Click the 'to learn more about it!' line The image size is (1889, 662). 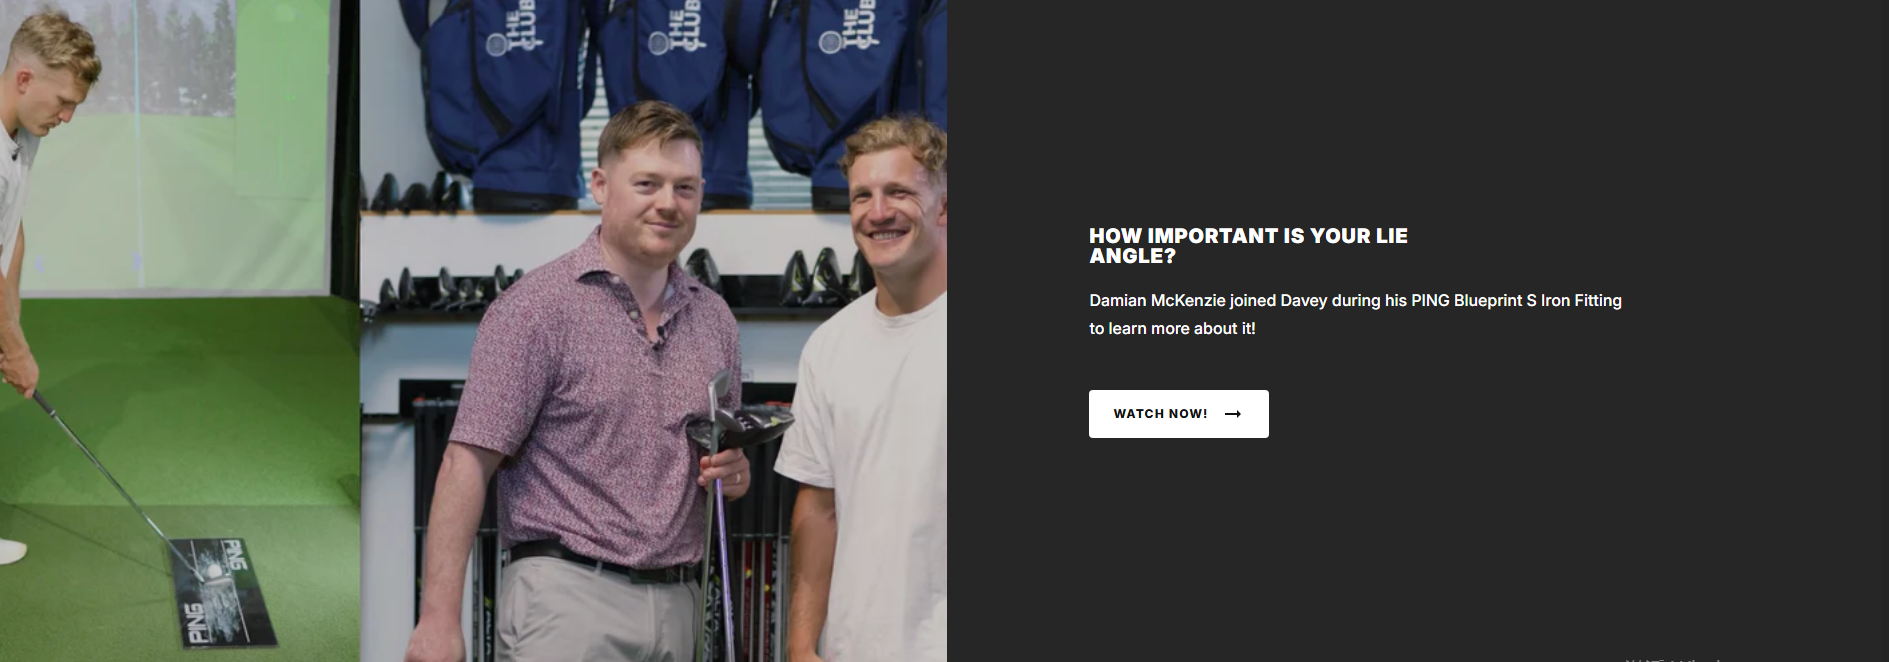[x=1172, y=328]
